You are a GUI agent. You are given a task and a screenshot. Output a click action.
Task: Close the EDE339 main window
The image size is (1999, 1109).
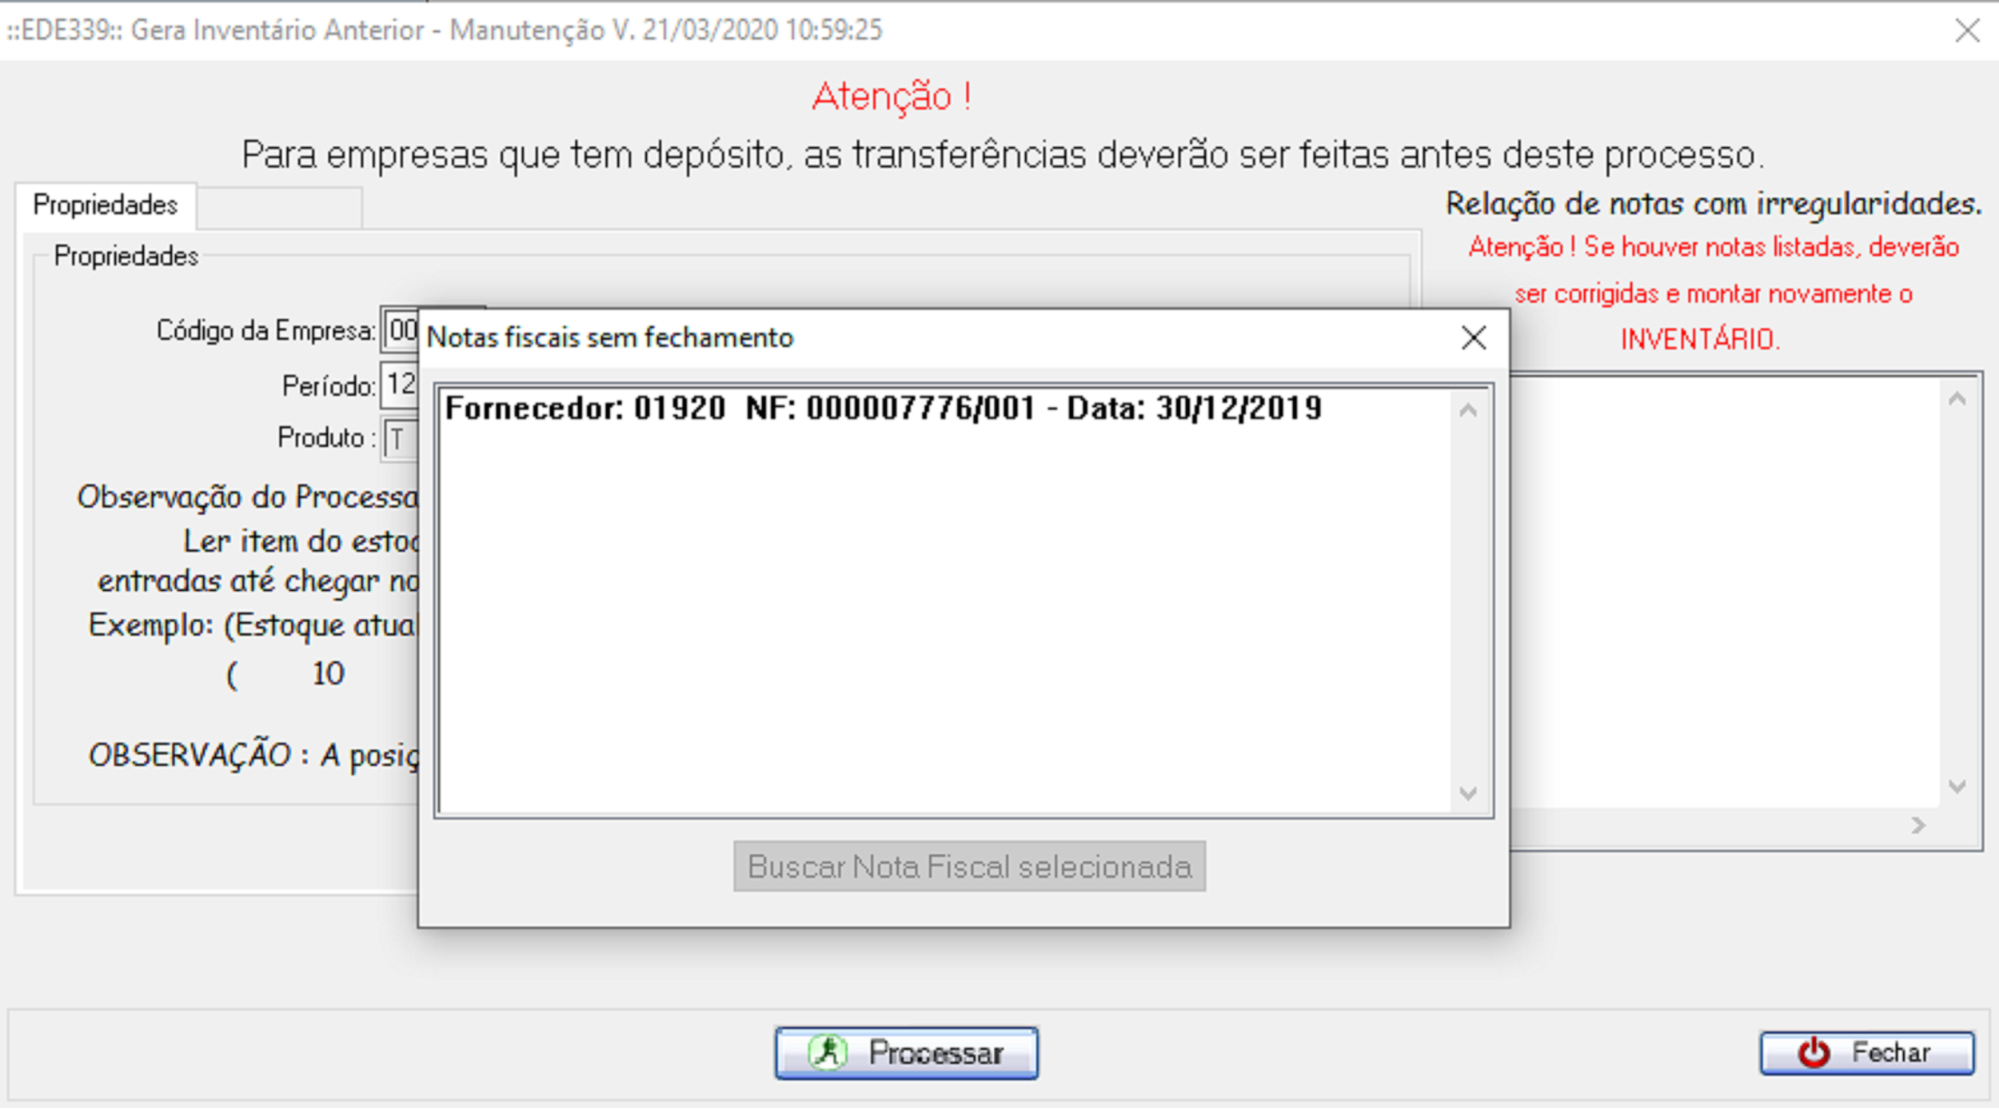[1967, 30]
